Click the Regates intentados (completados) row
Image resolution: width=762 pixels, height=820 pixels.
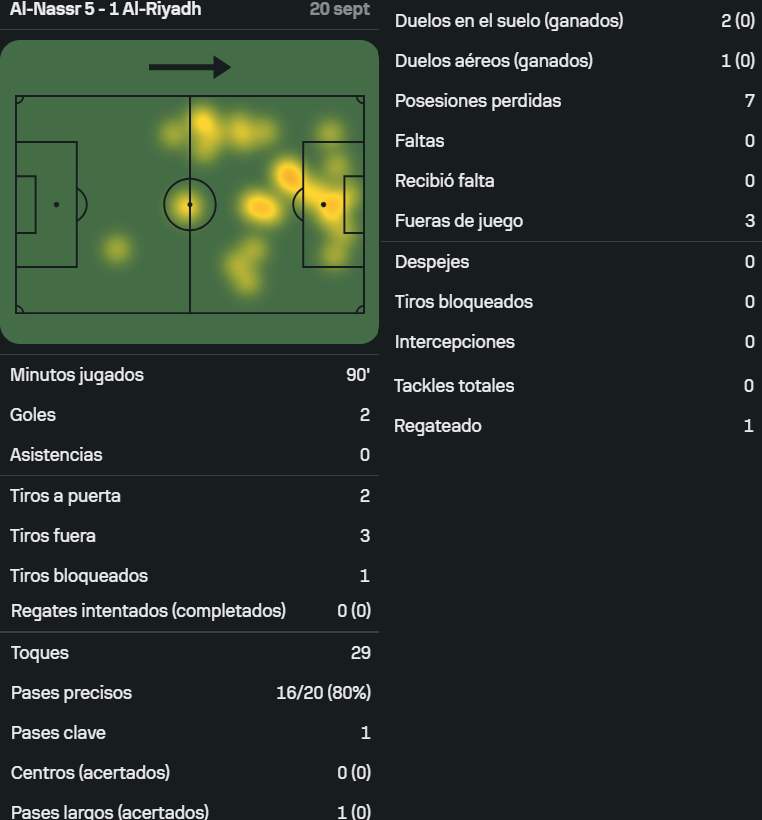point(189,611)
